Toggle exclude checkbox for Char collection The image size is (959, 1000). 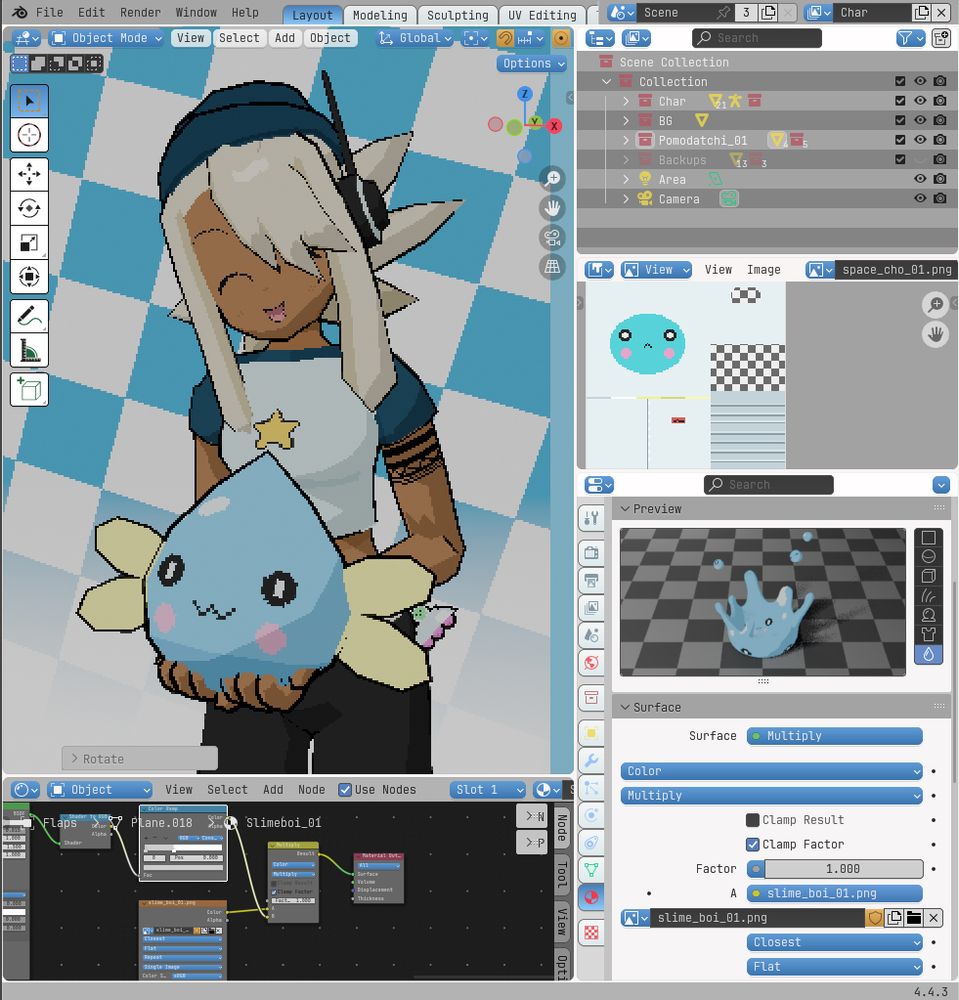pos(900,101)
